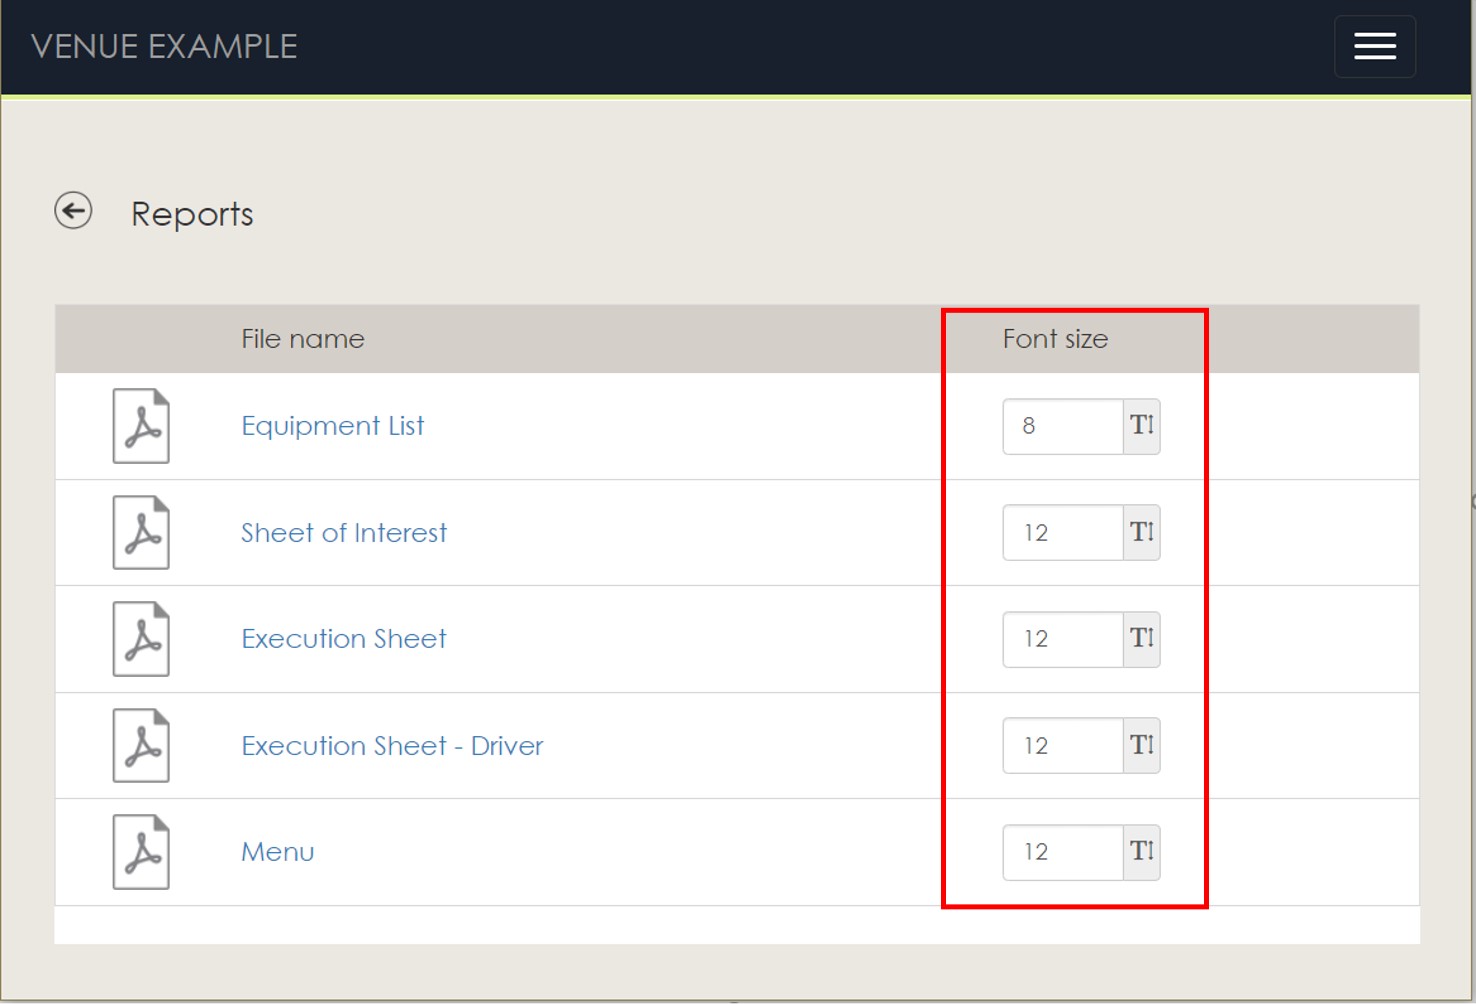
Task: Open the Execution Sheet - Driver report
Action: [x=392, y=746]
